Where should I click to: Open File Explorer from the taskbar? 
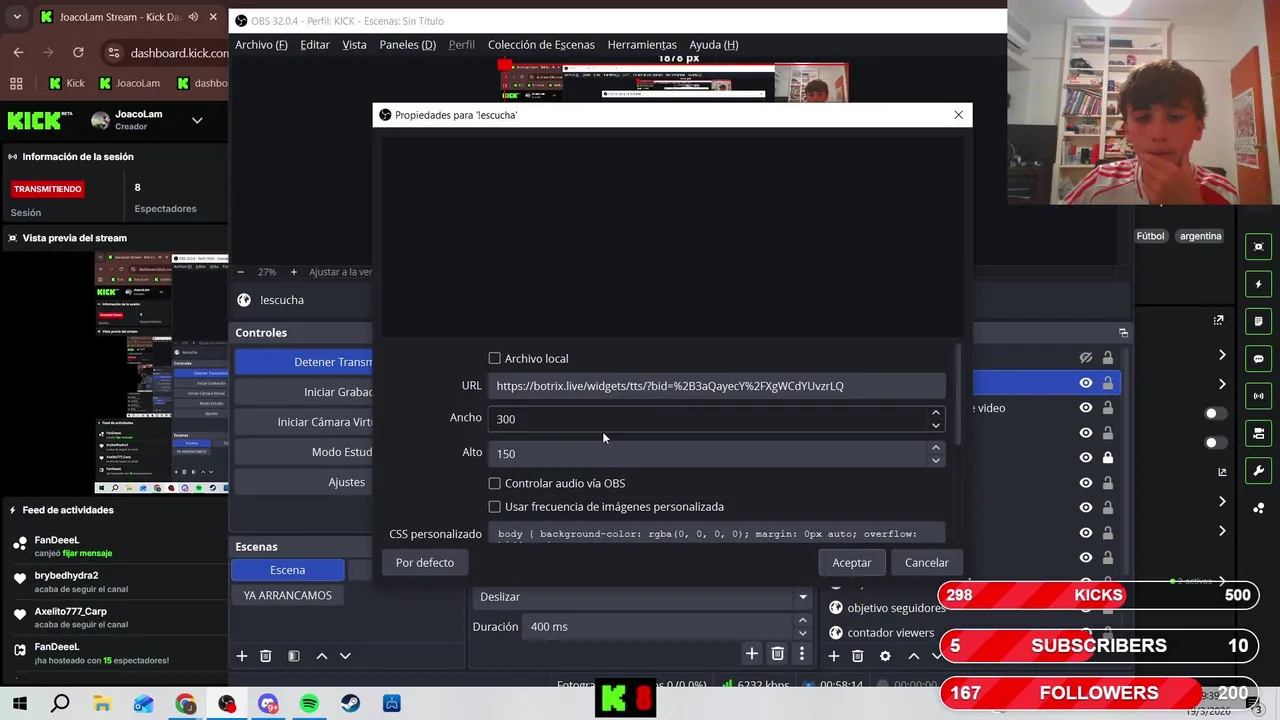point(102,704)
